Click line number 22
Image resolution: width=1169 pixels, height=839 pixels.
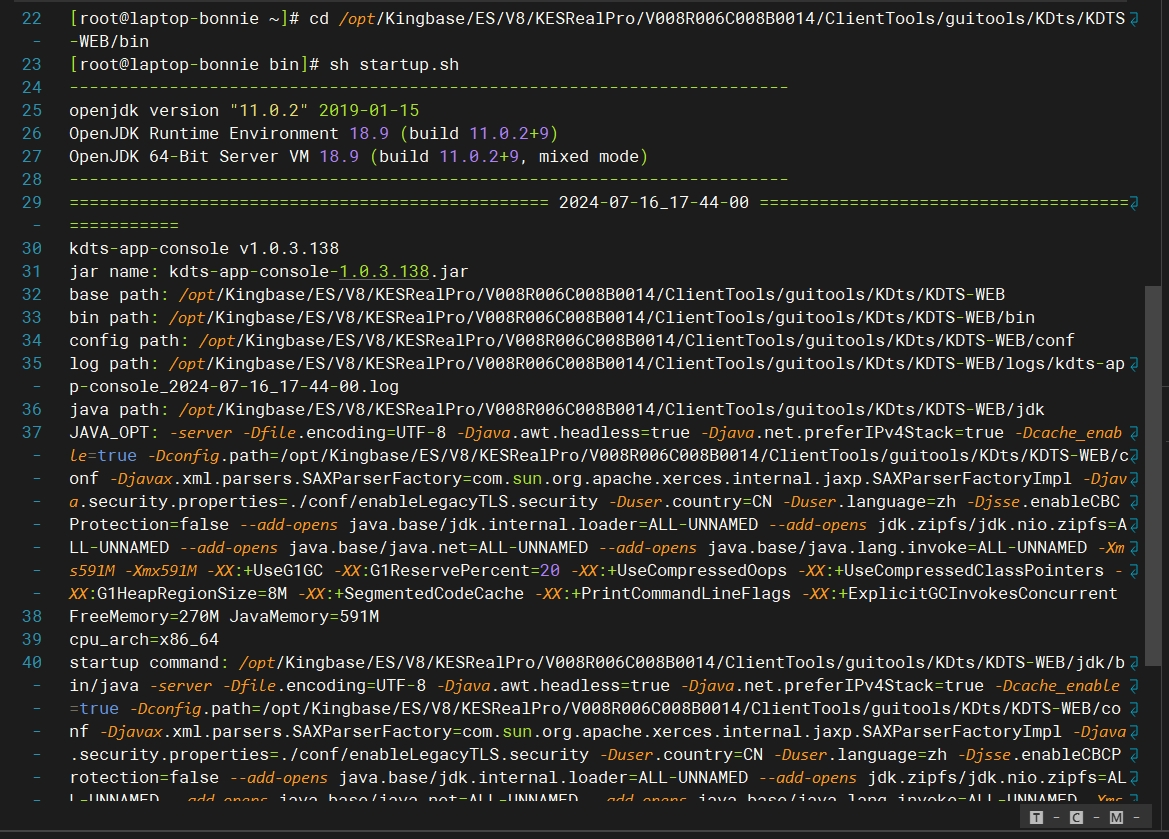pos(31,19)
